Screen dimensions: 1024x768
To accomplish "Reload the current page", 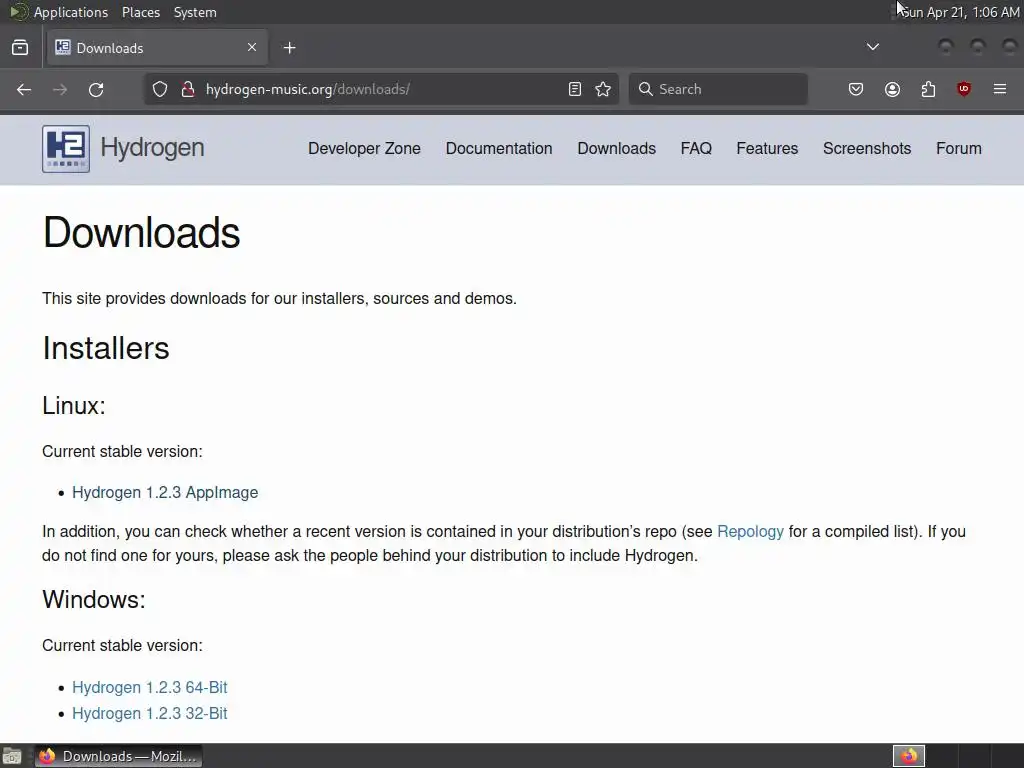I will pyautogui.click(x=96, y=89).
